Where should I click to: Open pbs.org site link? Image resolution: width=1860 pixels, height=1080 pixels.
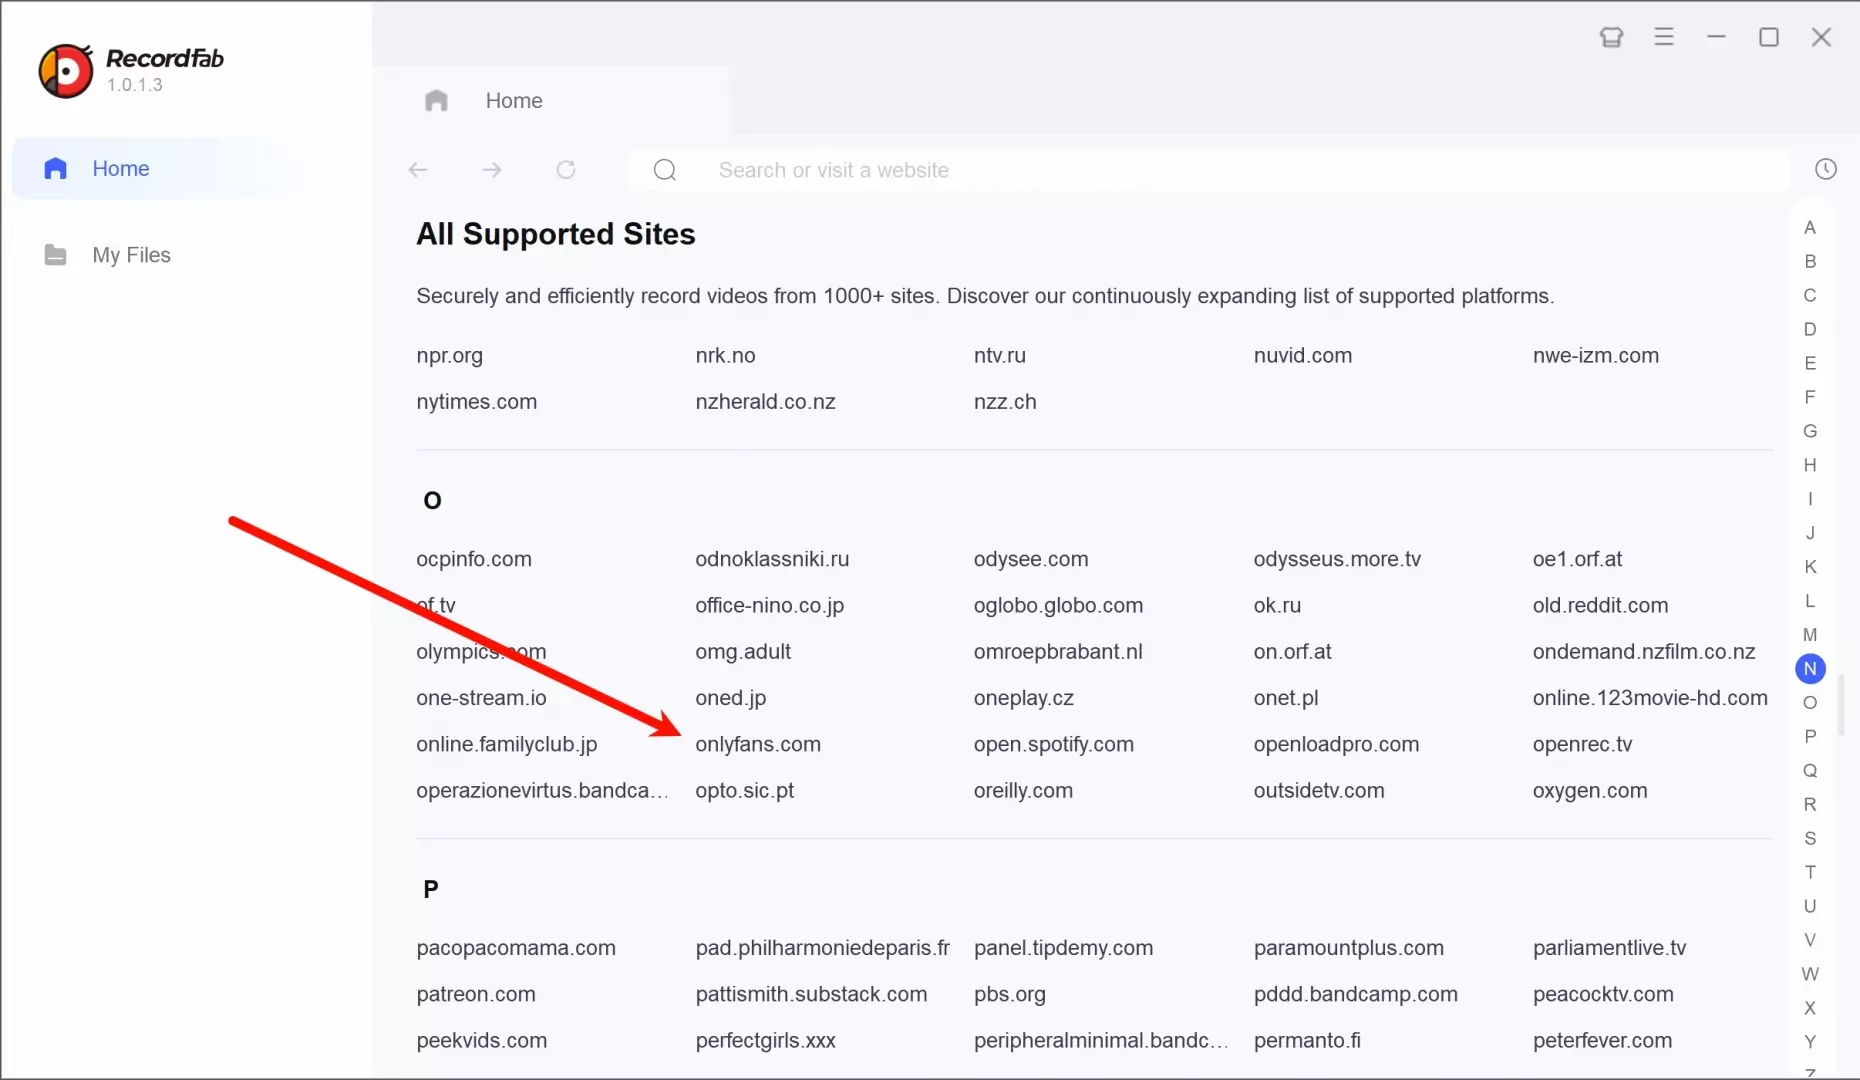(x=1010, y=995)
